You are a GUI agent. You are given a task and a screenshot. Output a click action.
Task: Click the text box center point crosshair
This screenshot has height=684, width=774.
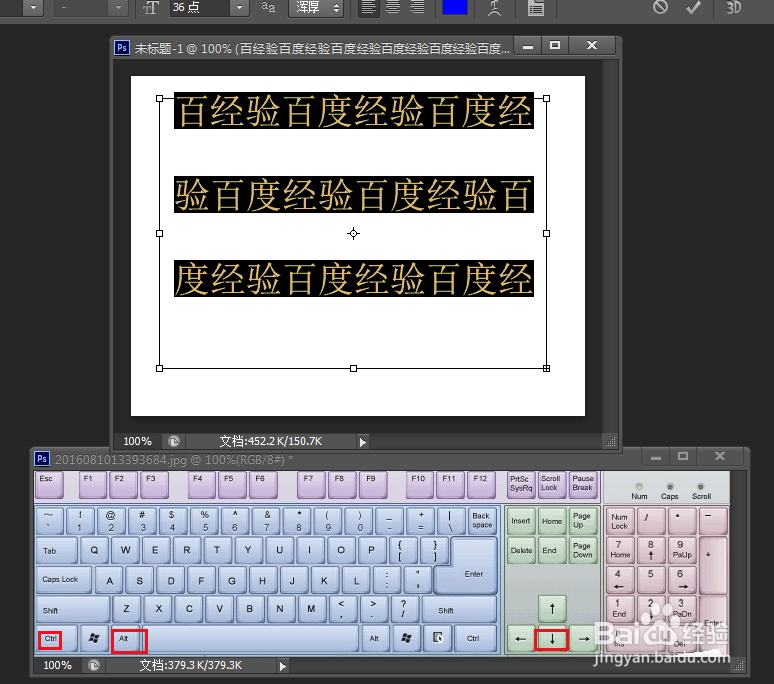[x=353, y=233]
